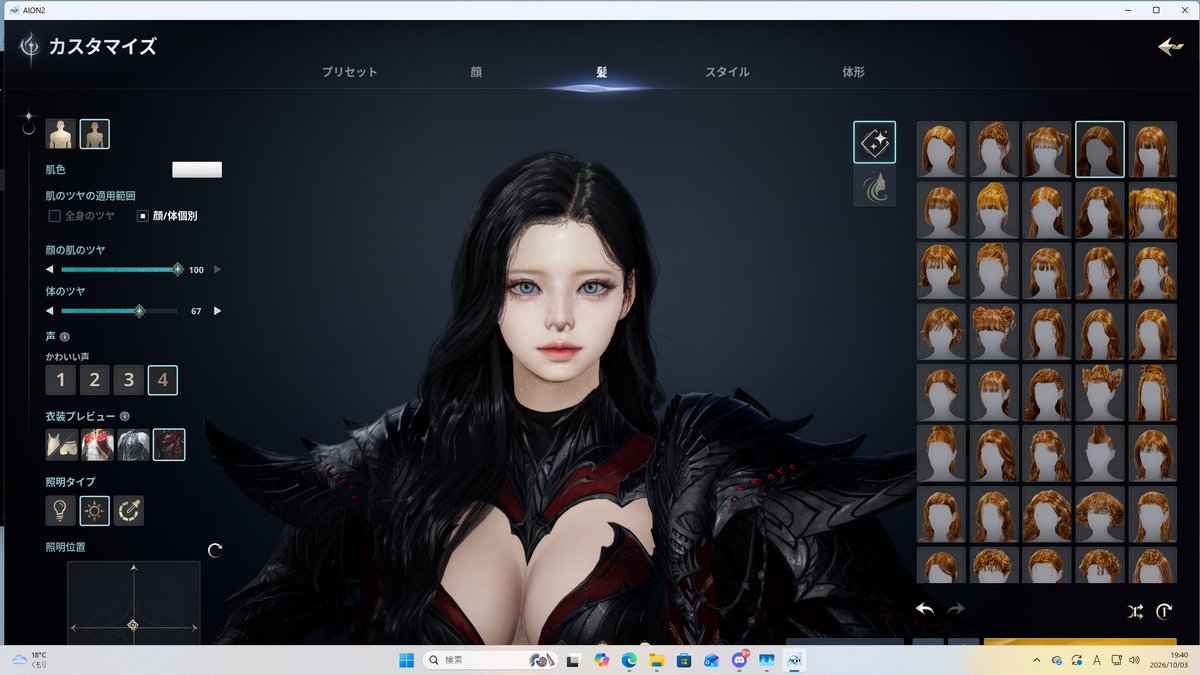Select the female body type icon
This screenshot has width=1200, height=675.
click(95, 134)
